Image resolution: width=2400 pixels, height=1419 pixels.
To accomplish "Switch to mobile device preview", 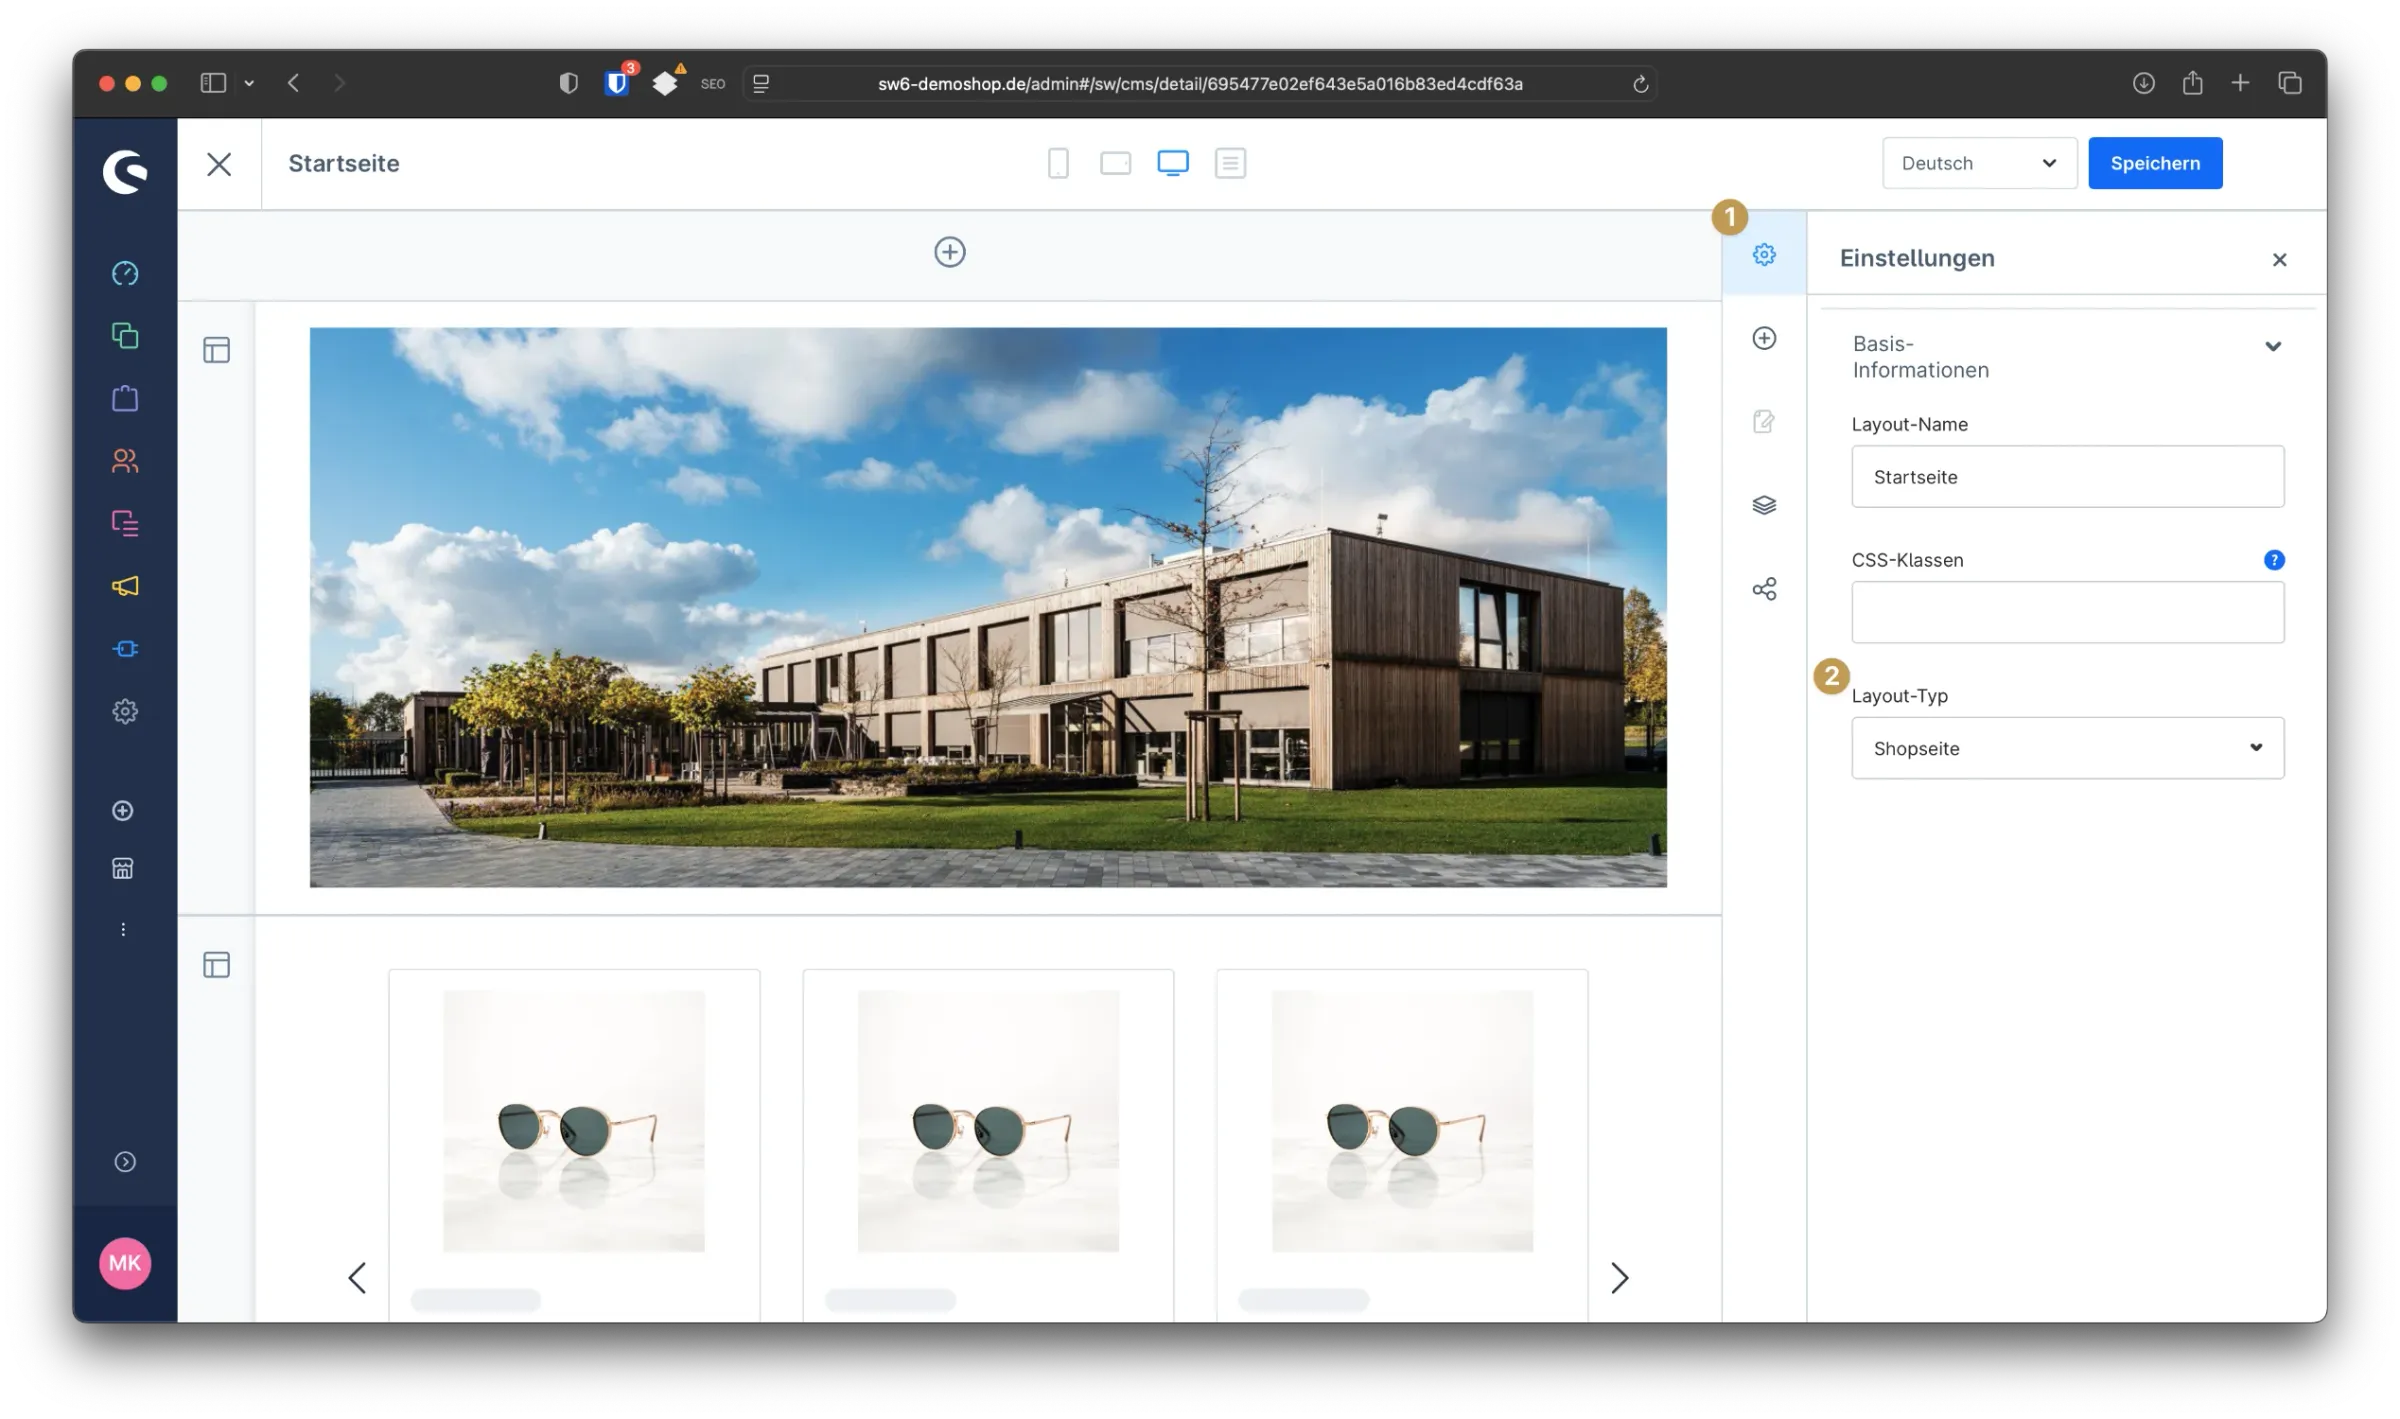I will [1058, 163].
